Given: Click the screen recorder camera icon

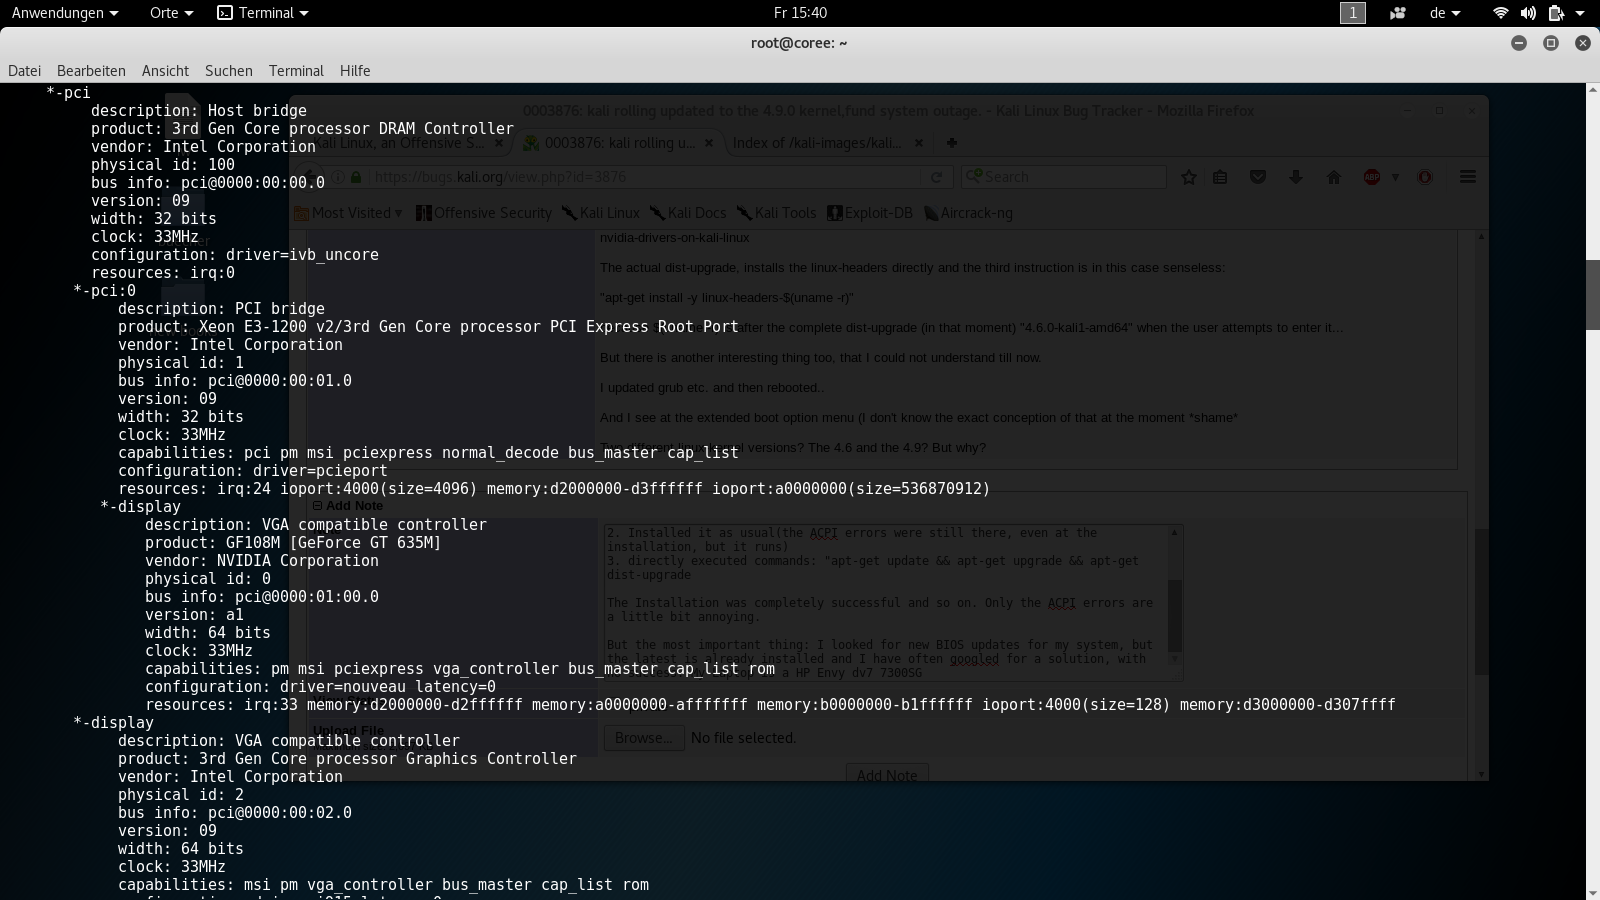Looking at the screenshot, I should pos(1397,13).
